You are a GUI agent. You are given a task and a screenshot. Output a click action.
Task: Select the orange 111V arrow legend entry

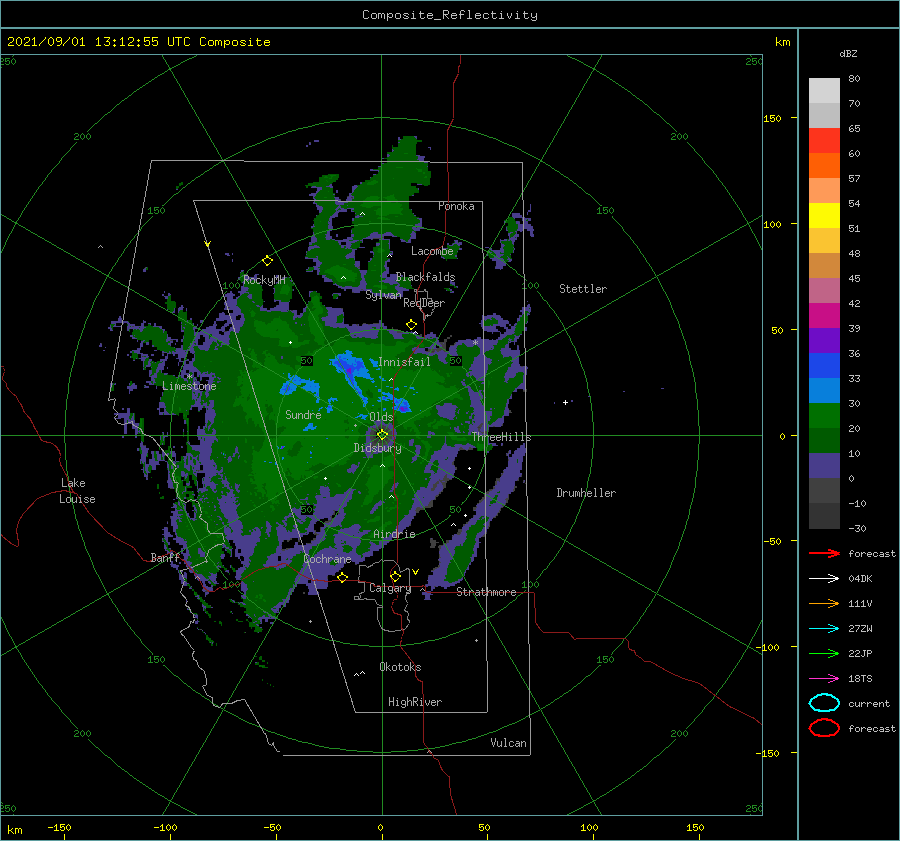click(x=824, y=603)
